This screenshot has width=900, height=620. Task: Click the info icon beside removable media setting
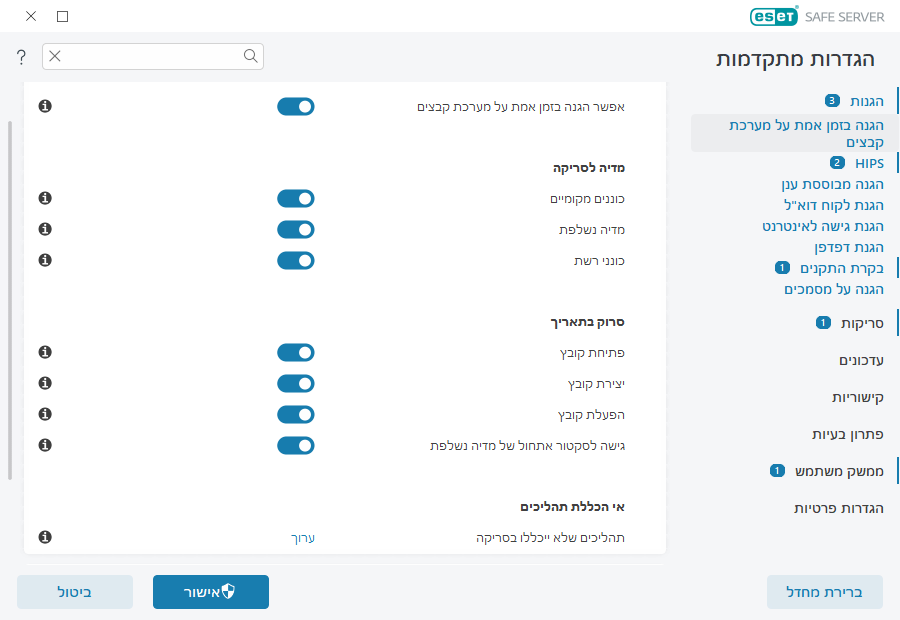(x=44, y=229)
